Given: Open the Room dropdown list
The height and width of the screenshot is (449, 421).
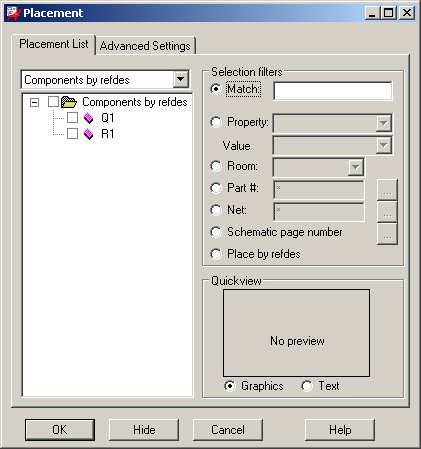Looking at the screenshot, I should (356, 167).
